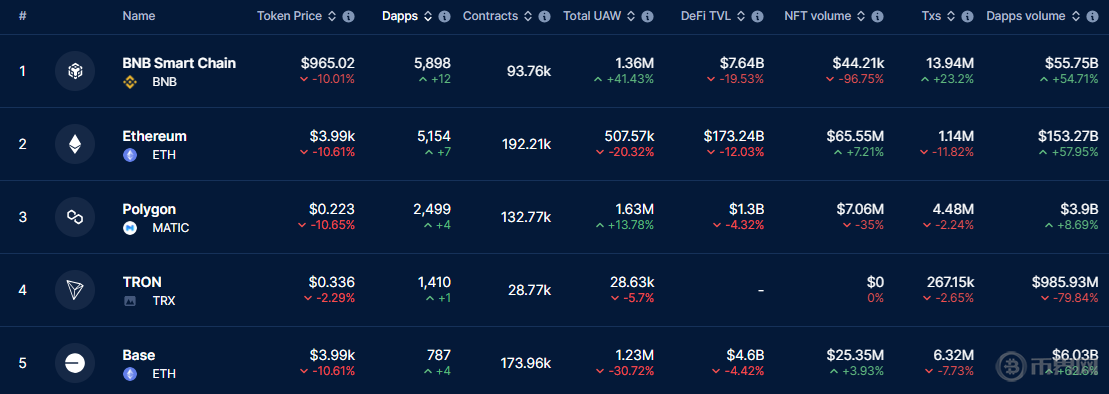This screenshot has width=1109, height=394.
Task: Show info tooltip for DeFi TVL
Action: [x=757, y=16]
